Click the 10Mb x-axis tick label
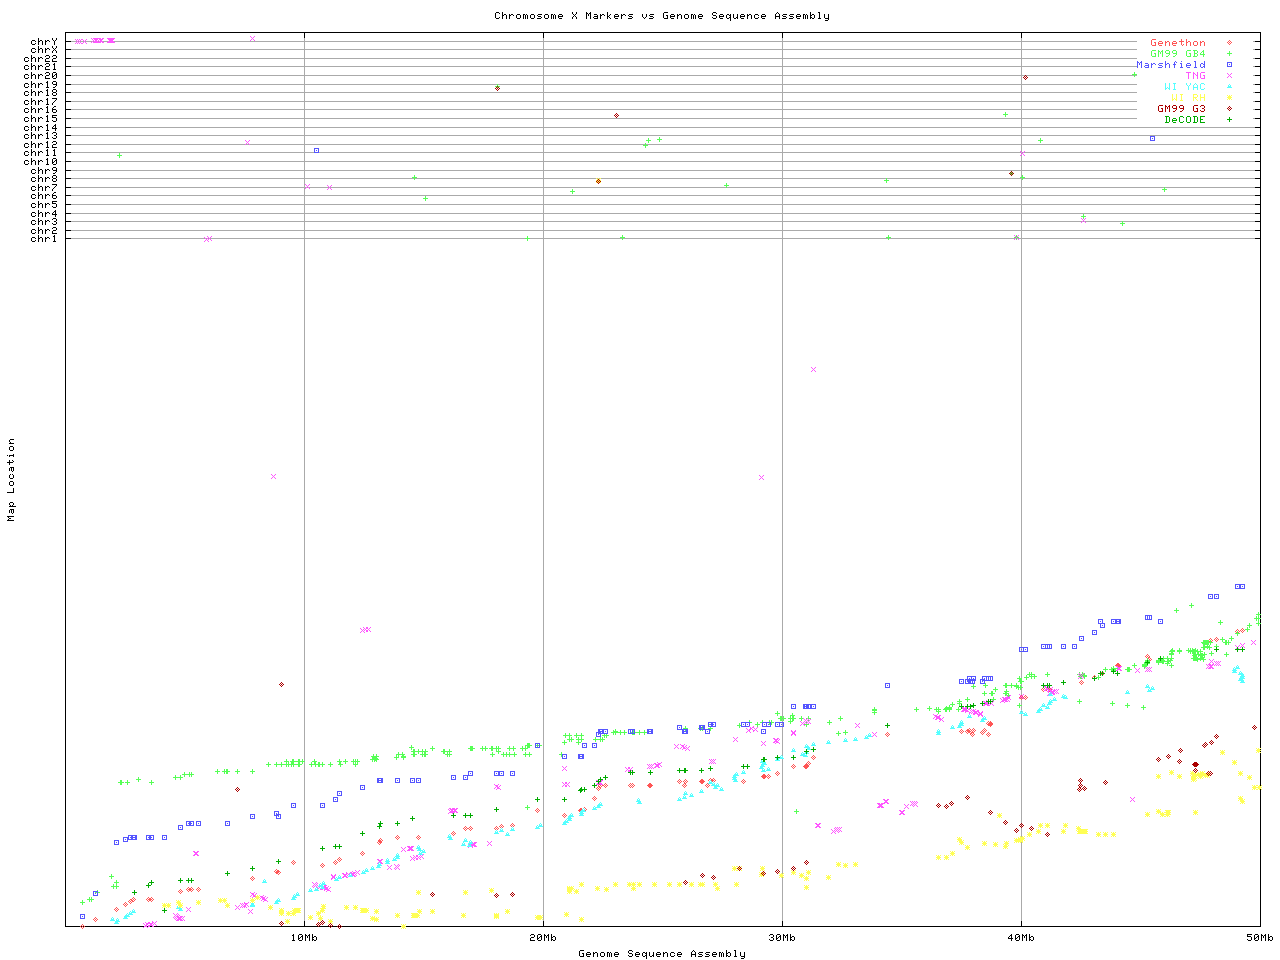Image resolution: width=1280 pixels, height=960 pixels. coord(304,937)
